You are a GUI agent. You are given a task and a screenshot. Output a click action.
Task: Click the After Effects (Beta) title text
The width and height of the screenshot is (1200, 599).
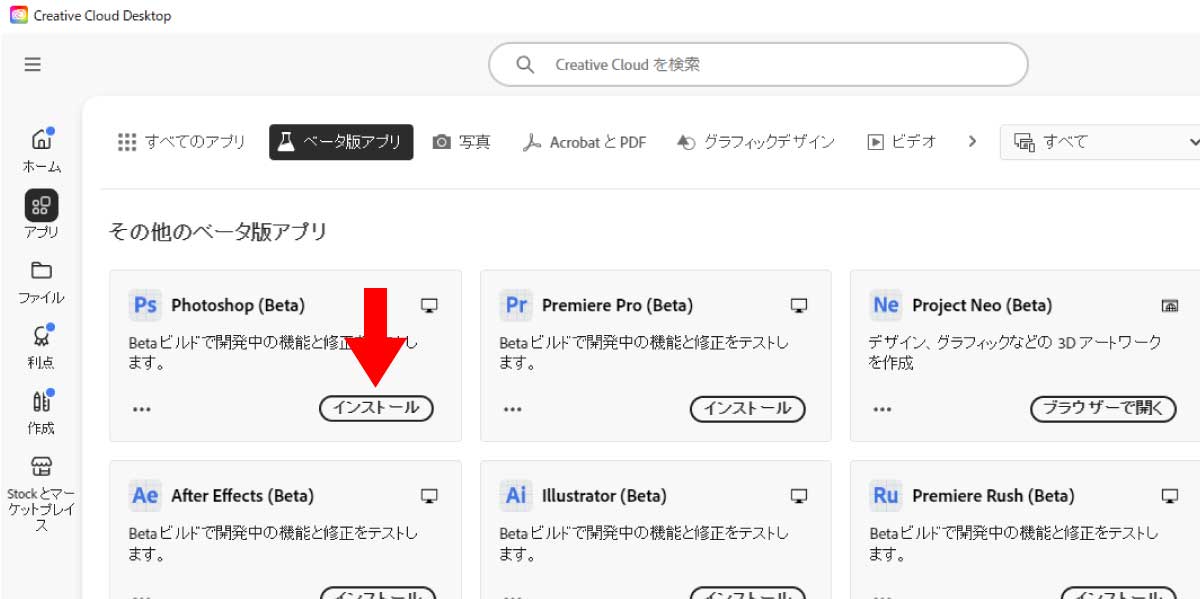242,495
